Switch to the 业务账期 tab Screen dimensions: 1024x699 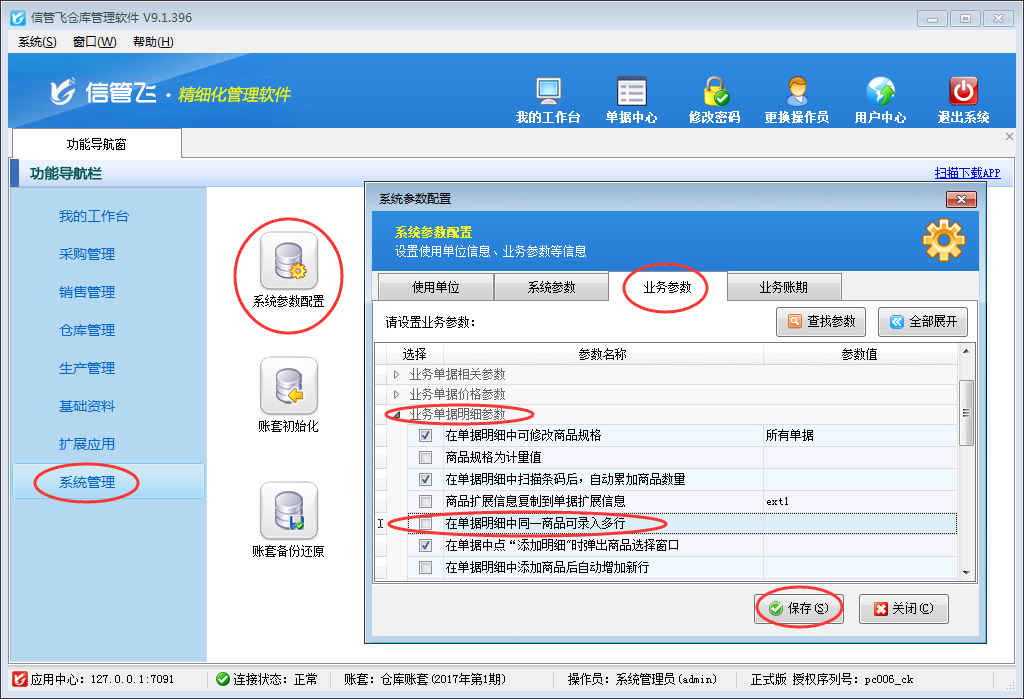784,288
